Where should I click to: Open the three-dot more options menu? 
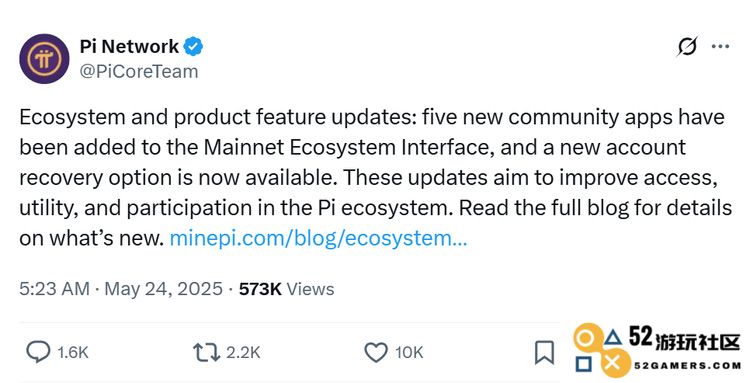click(720, 46)
